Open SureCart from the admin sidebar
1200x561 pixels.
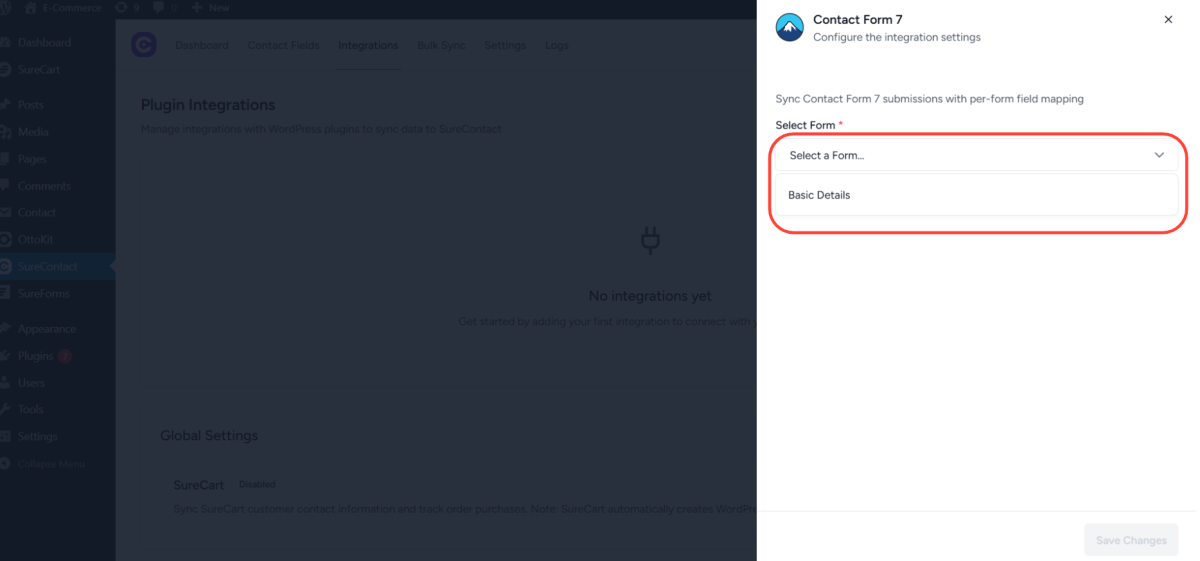click(x=40, y=70)
